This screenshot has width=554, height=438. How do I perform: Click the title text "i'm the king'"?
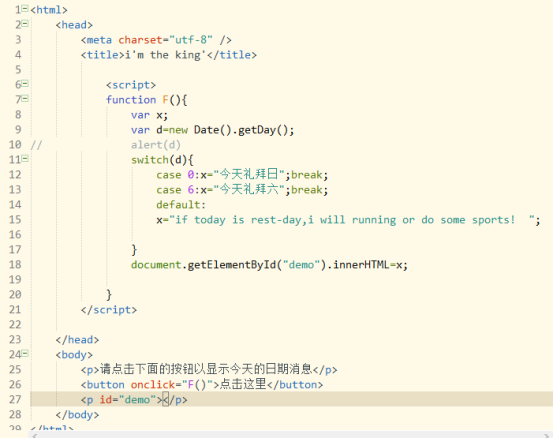166,55
